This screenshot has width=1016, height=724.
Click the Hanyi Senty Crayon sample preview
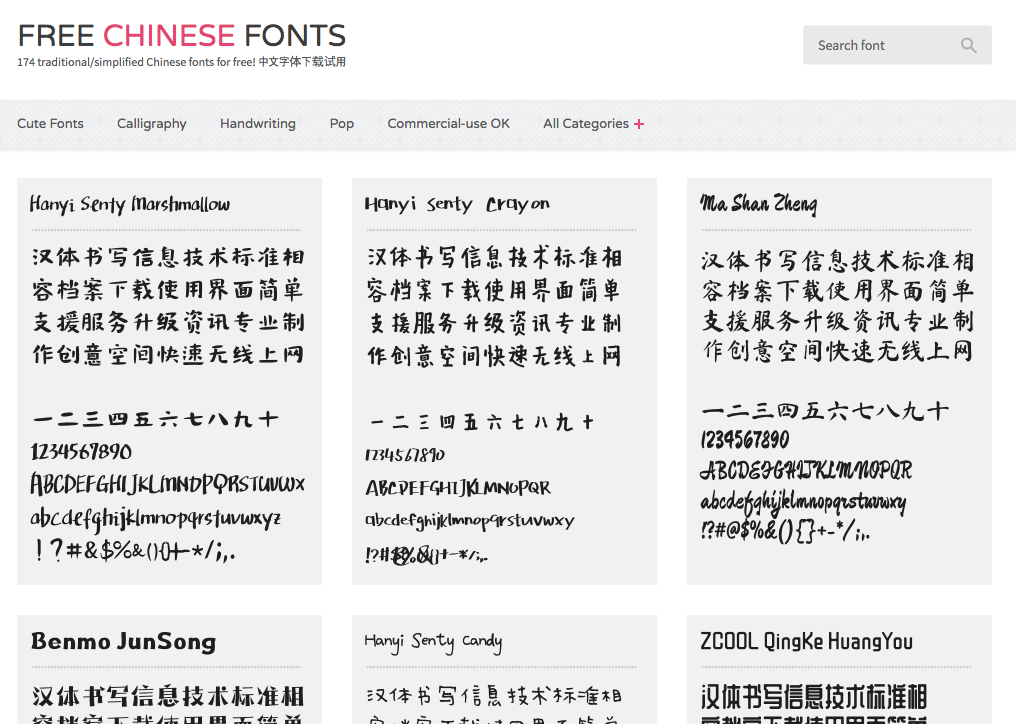point(494,403)
